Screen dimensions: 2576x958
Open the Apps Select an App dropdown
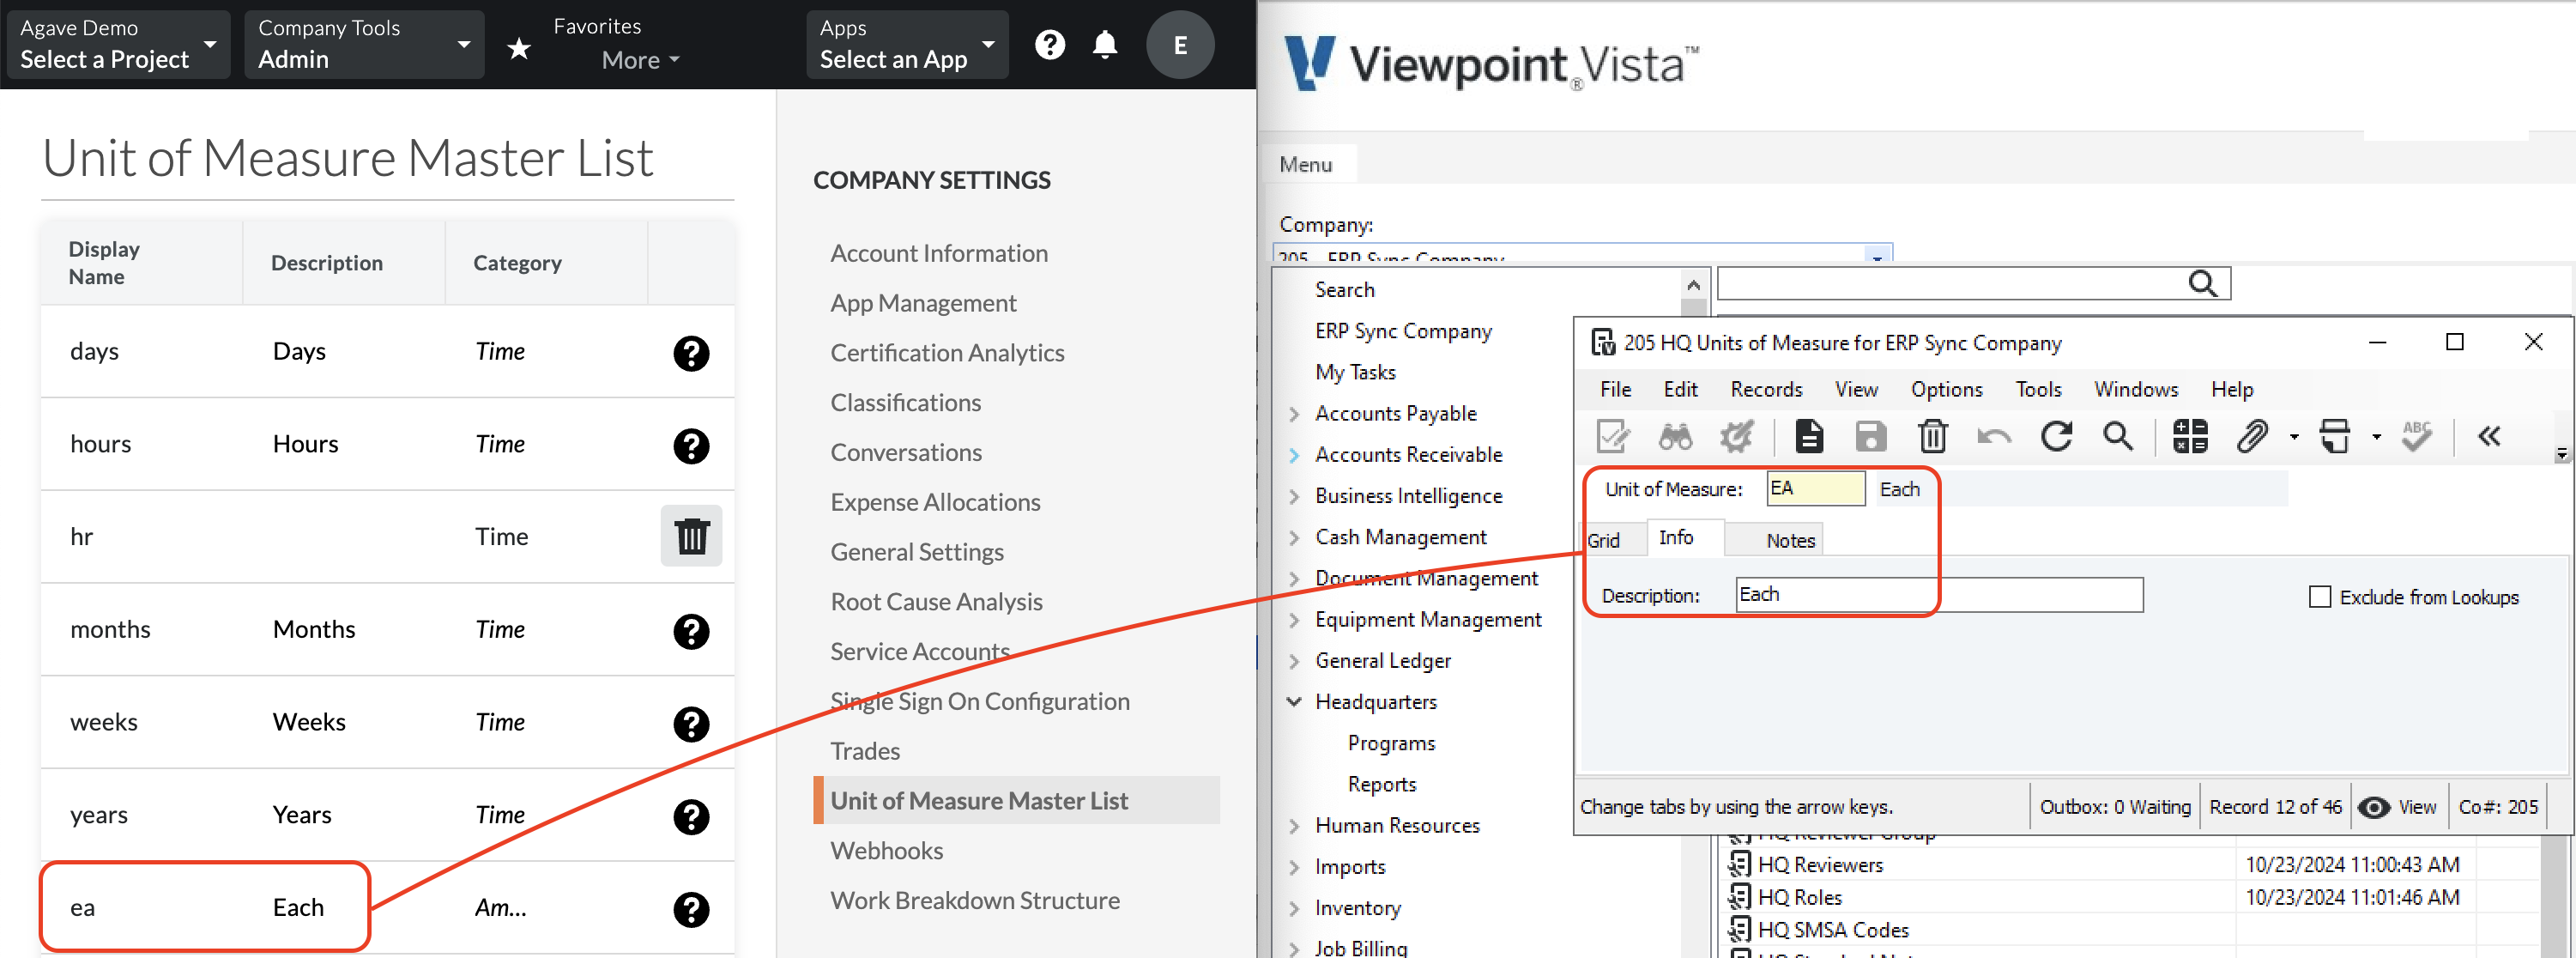907,45
